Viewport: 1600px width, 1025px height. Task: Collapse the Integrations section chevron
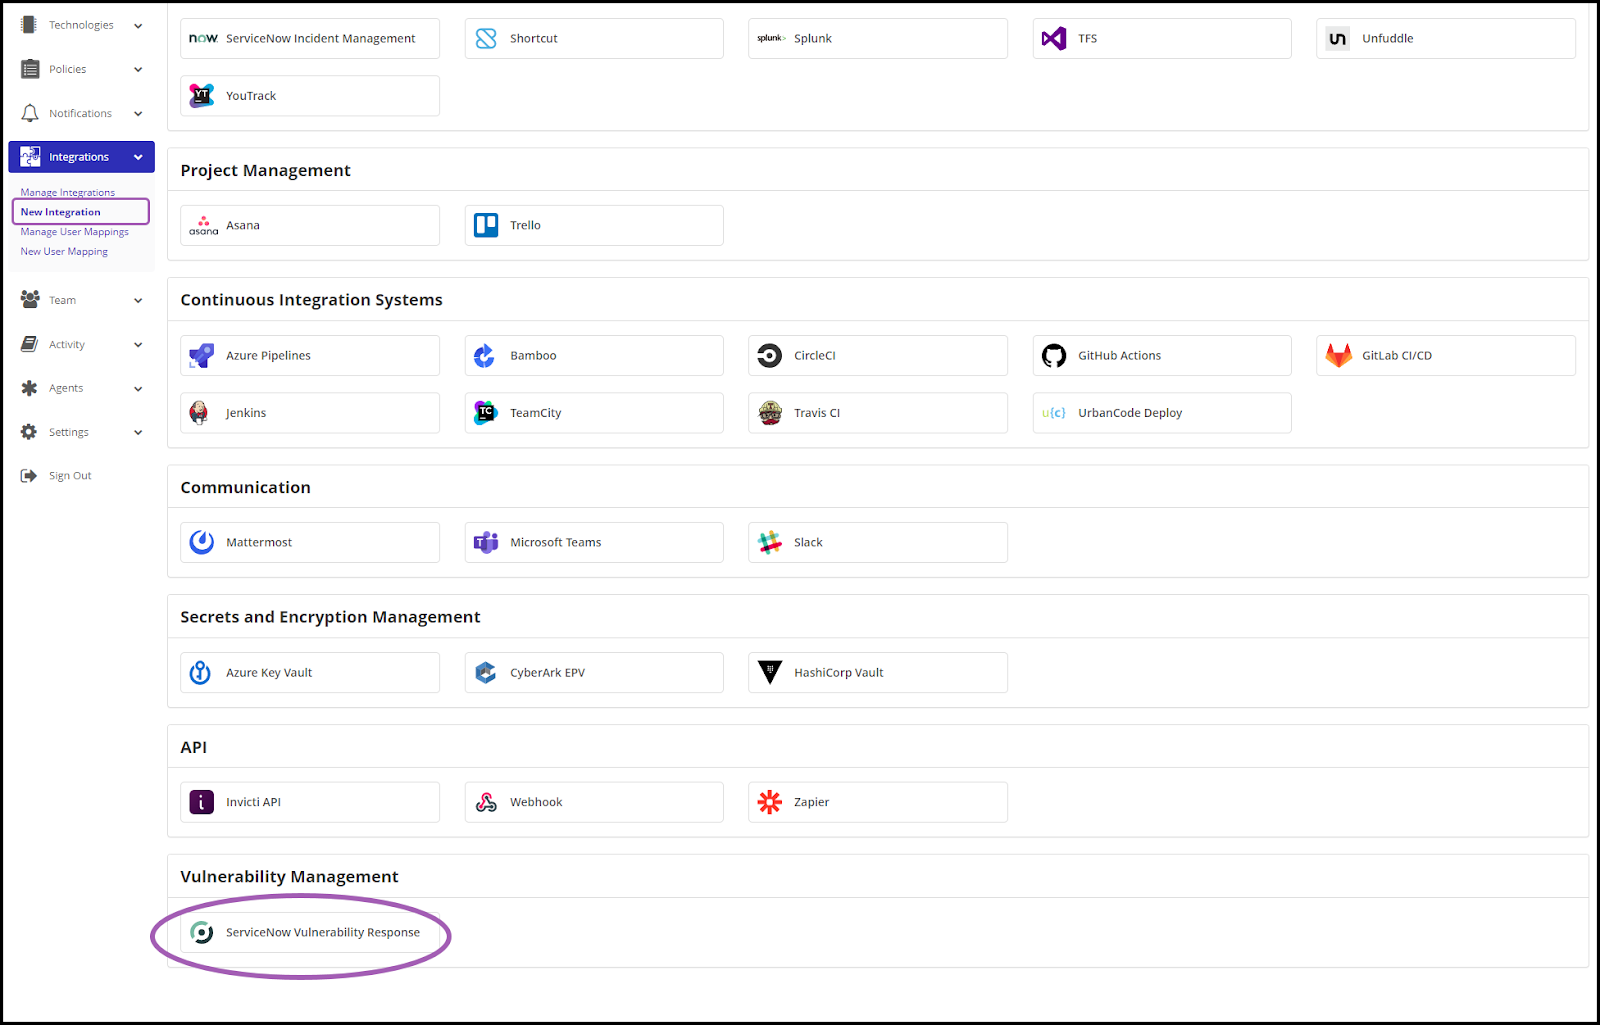(138, 157)
